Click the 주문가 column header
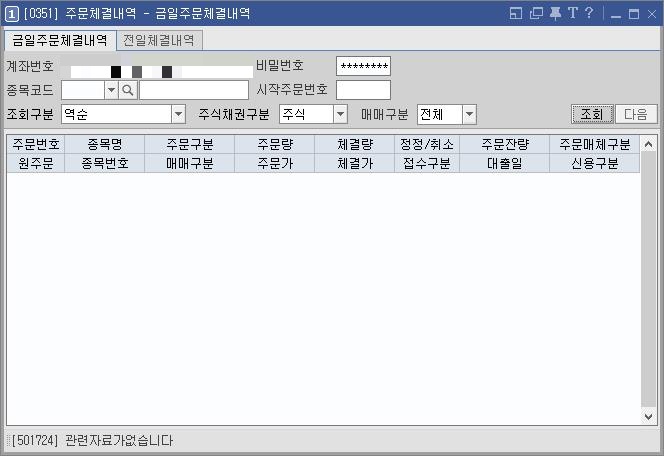The height and width of the screenshot is (456, 664). [x=275, y=163]
